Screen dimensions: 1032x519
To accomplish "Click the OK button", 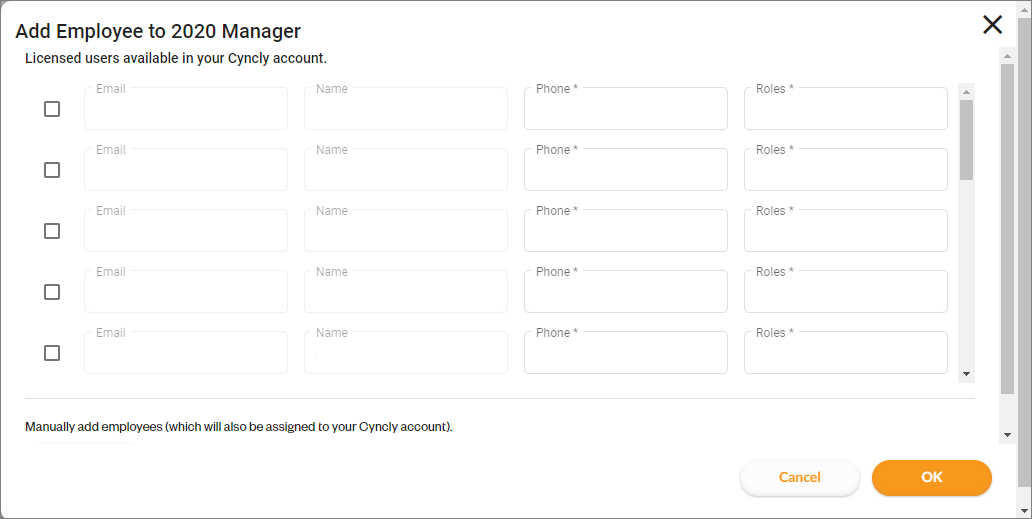I will 931,478.
